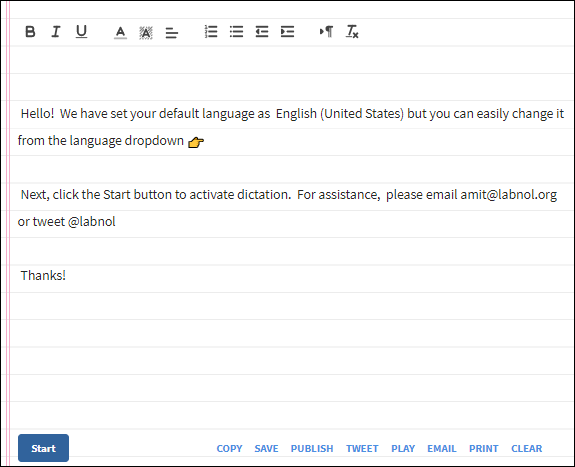Save the note using SAVE
Screen dimensions: 575x467
tap(267, 449)
